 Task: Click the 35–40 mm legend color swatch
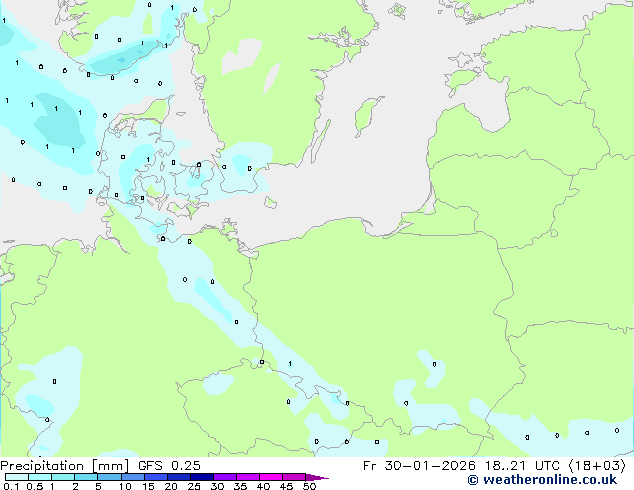click(x=248, y=477)
